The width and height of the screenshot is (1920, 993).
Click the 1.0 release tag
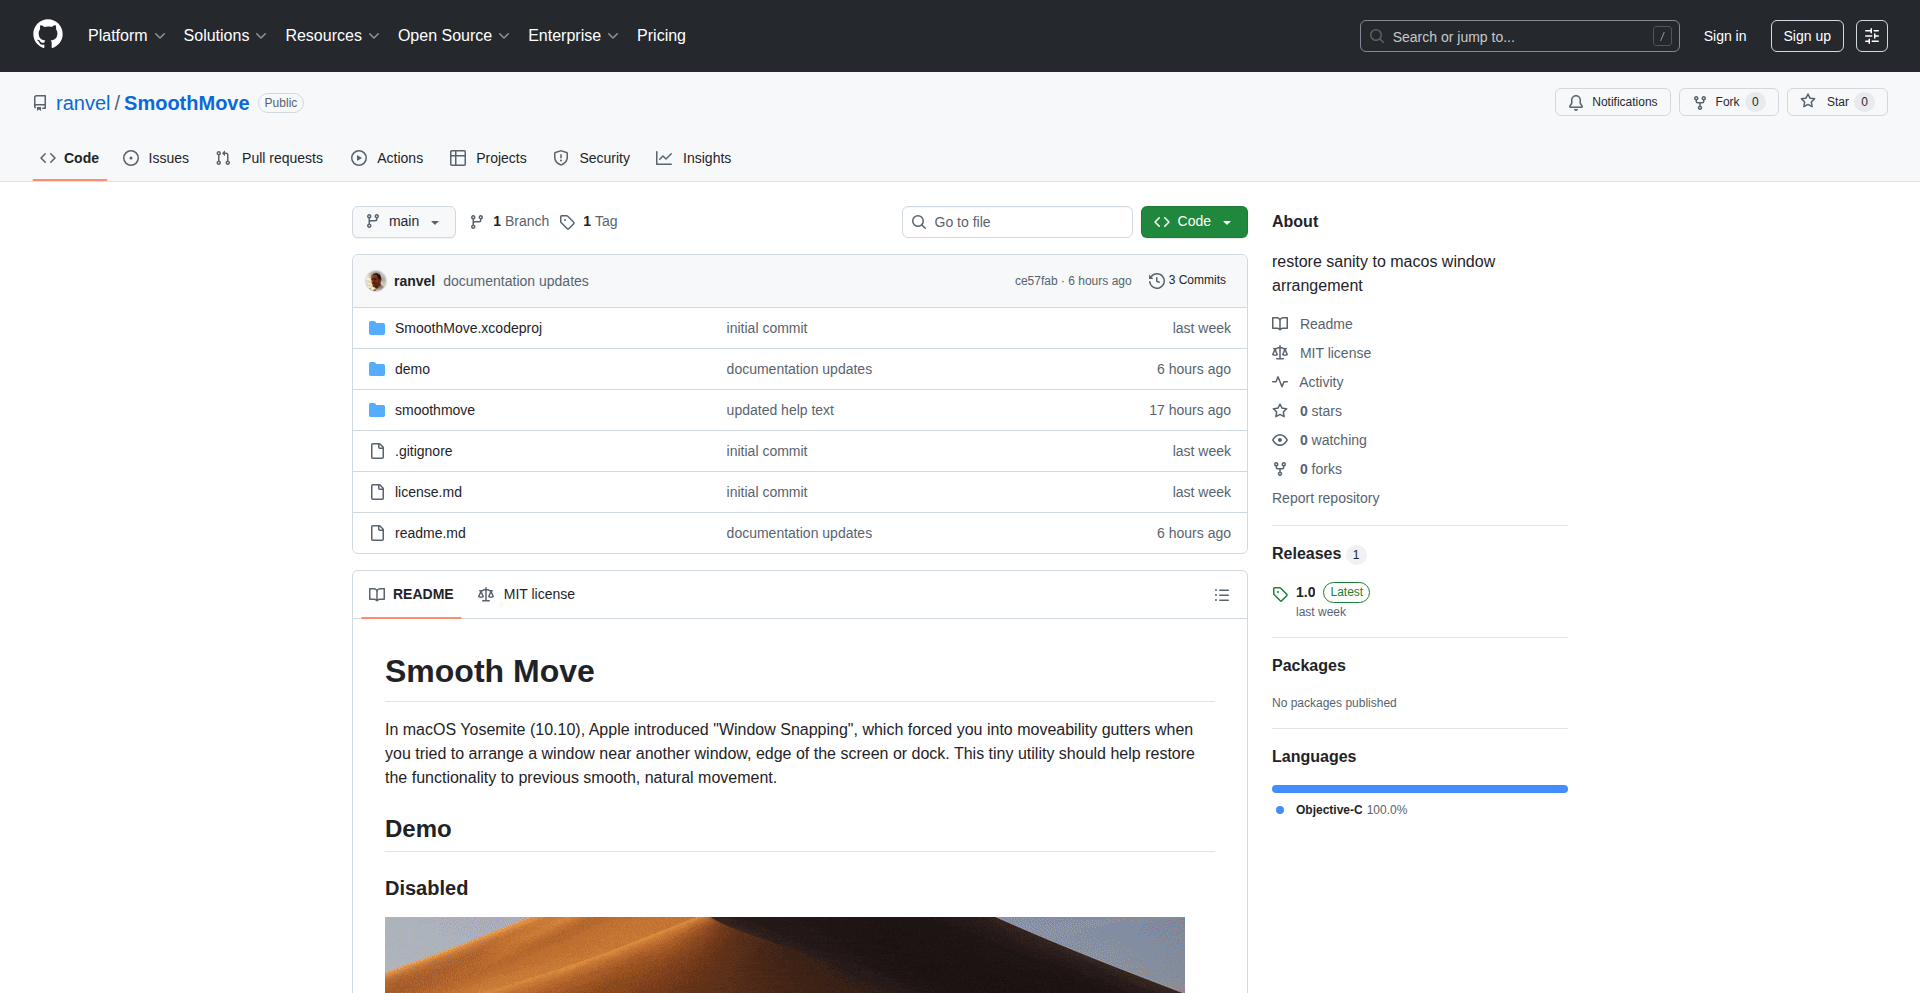pos(1305,592)
